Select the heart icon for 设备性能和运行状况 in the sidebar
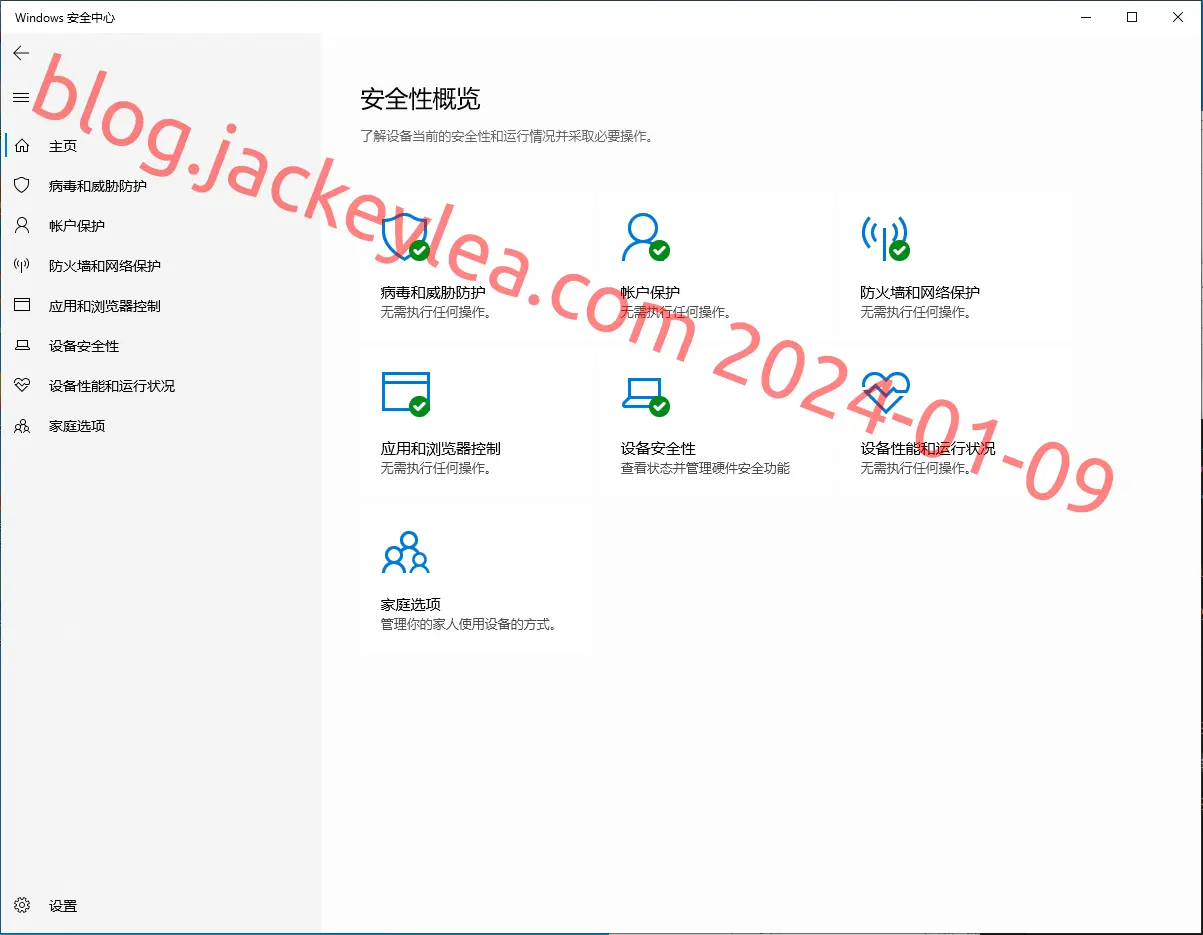Screen dimensions: 1203x935 (22, 386)
